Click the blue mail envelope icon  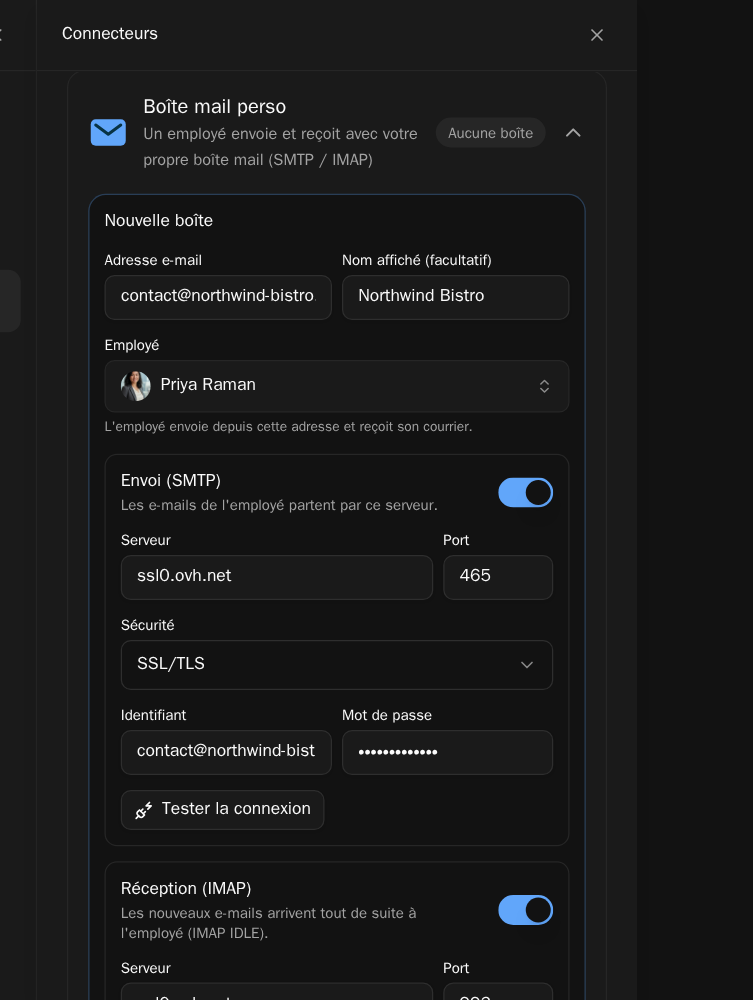(x=108, y=132)
